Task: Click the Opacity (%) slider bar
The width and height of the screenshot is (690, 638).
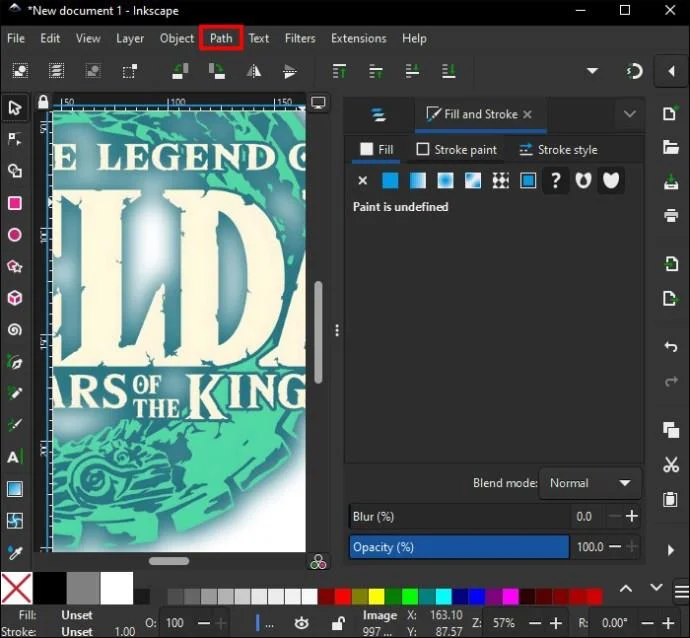Action: click(459, 547)
